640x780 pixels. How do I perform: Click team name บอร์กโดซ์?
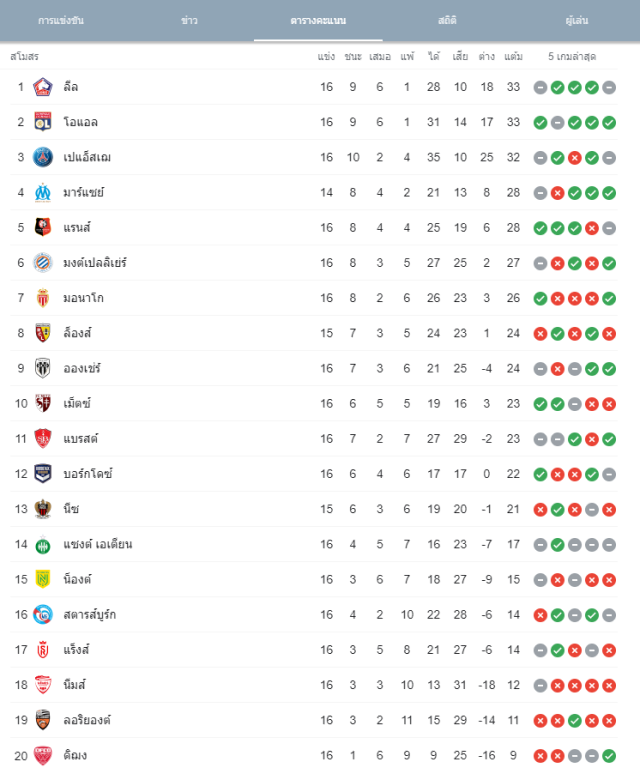tap(88, 474)
